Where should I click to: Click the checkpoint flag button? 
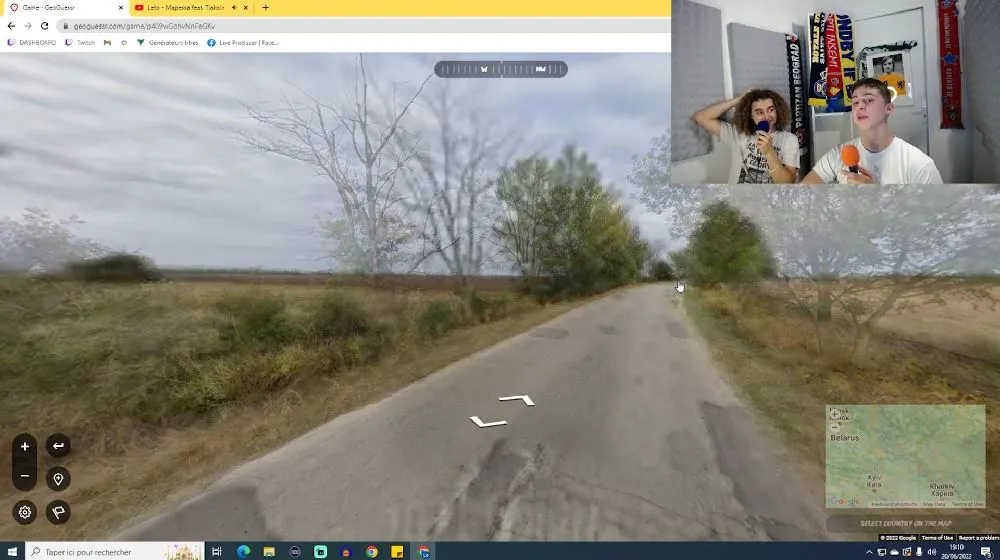(58, 512)
